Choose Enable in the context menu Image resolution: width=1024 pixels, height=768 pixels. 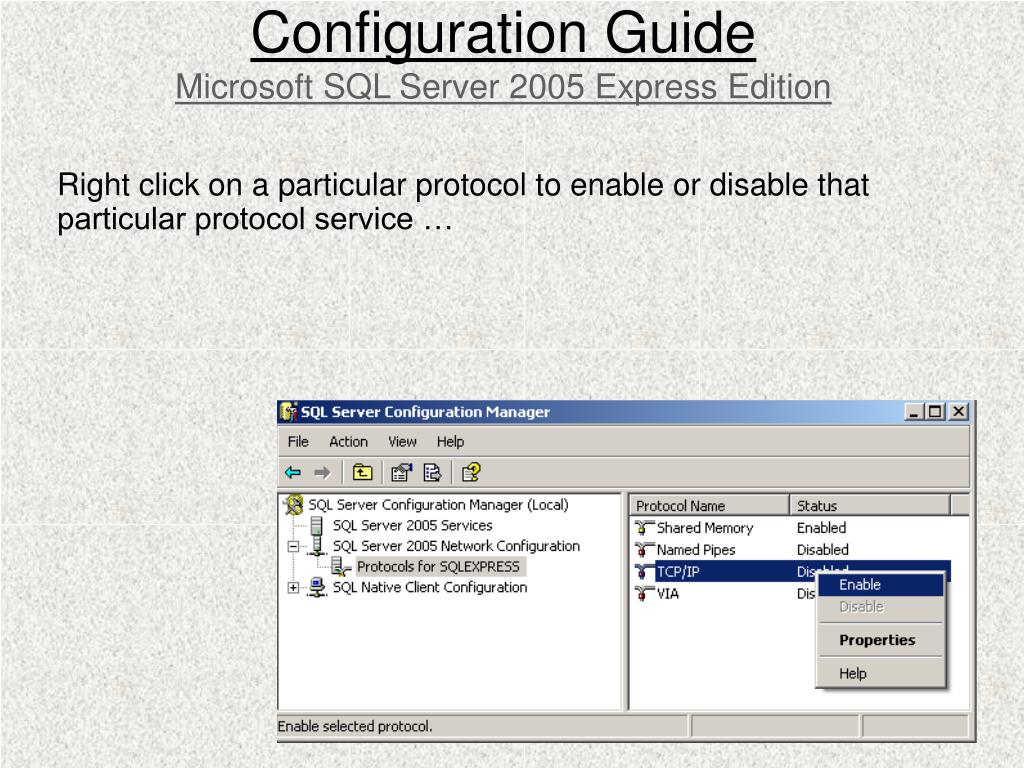880,585
